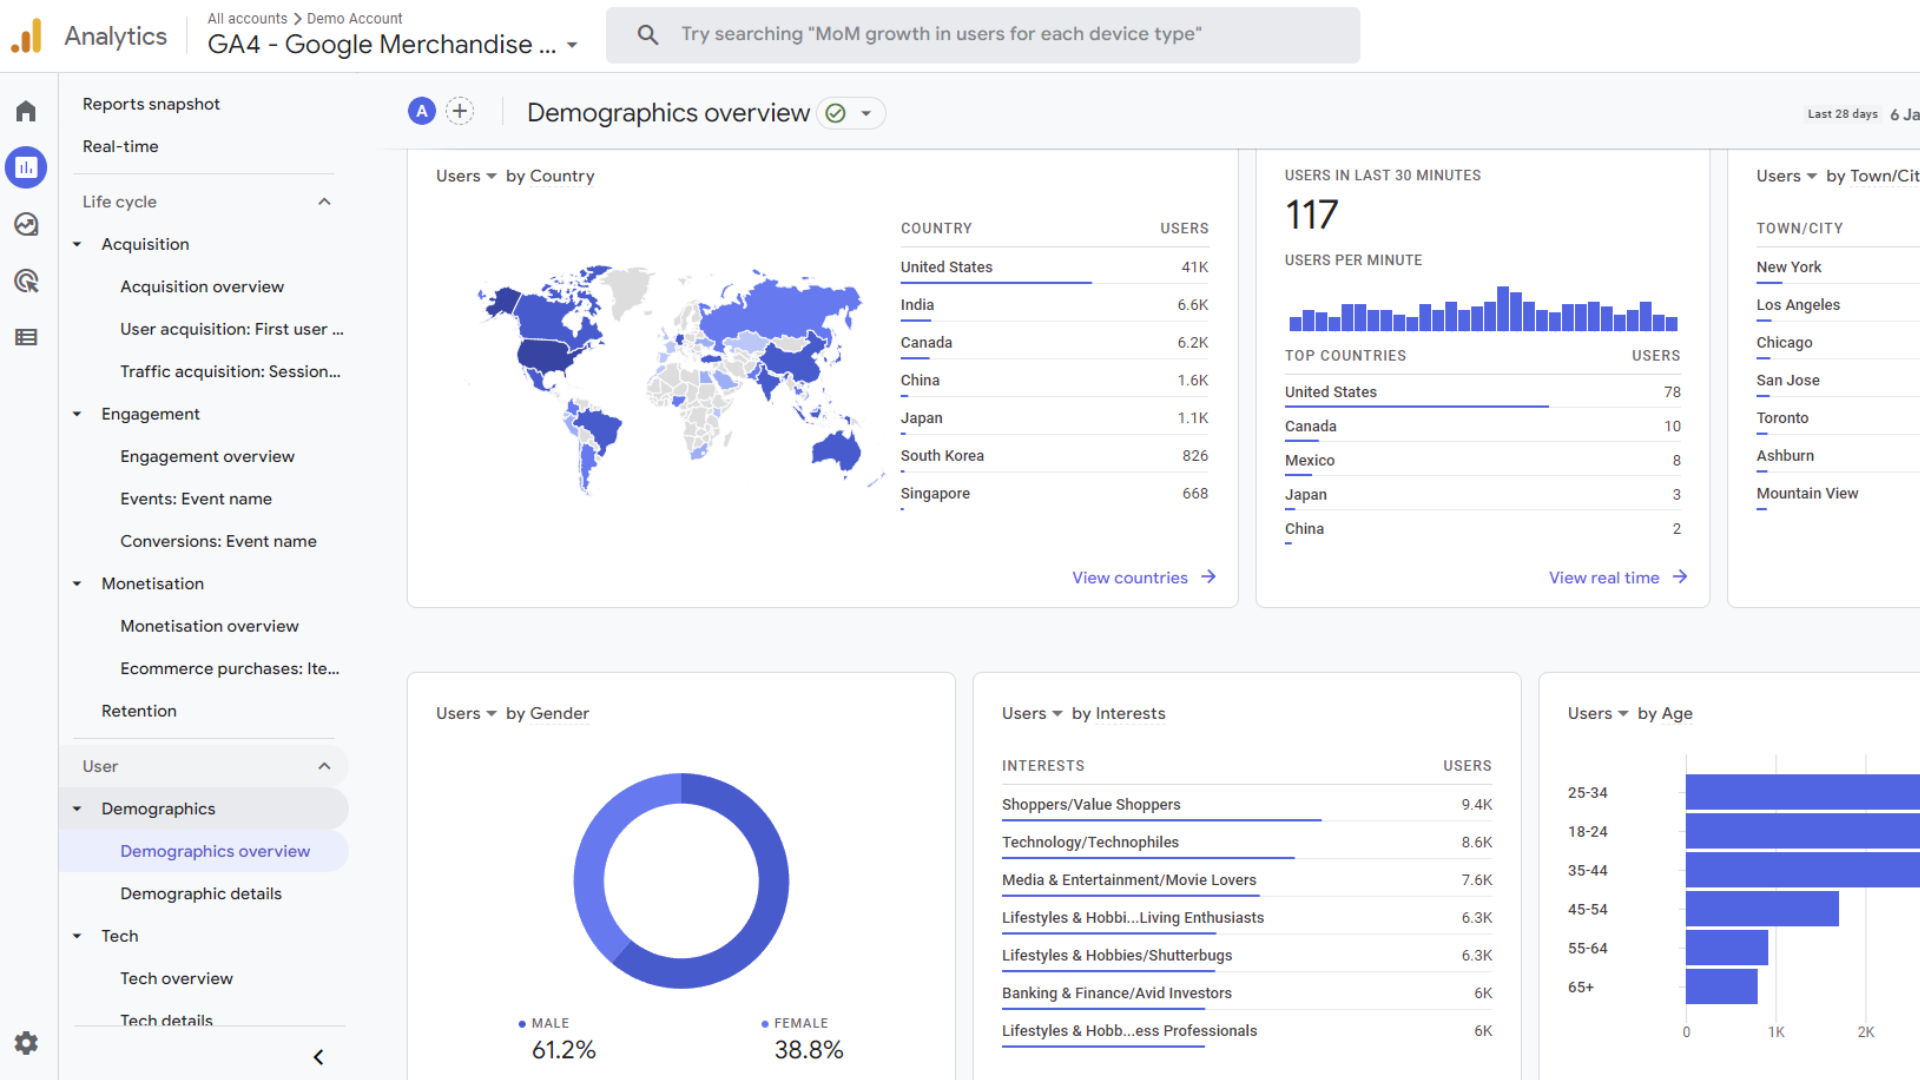
Task: Click the All accounts breadcrumb
Action: [247, 18]
